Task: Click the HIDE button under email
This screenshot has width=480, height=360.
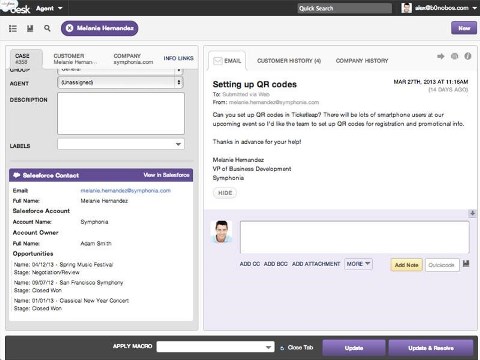Action: point(225,193)
